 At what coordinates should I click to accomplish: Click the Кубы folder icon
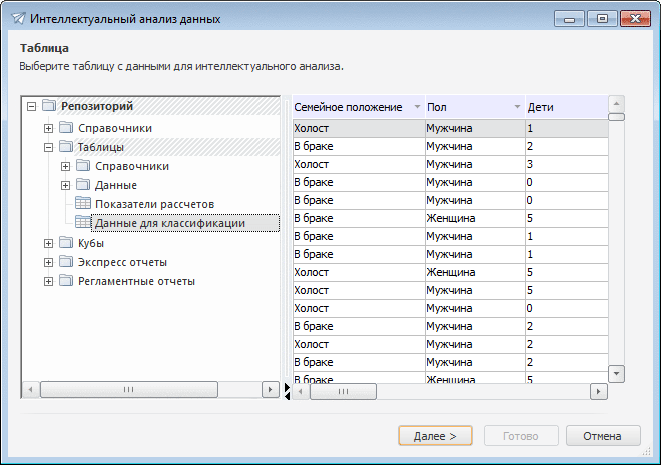pyautogui.click(x=66, y=243)
